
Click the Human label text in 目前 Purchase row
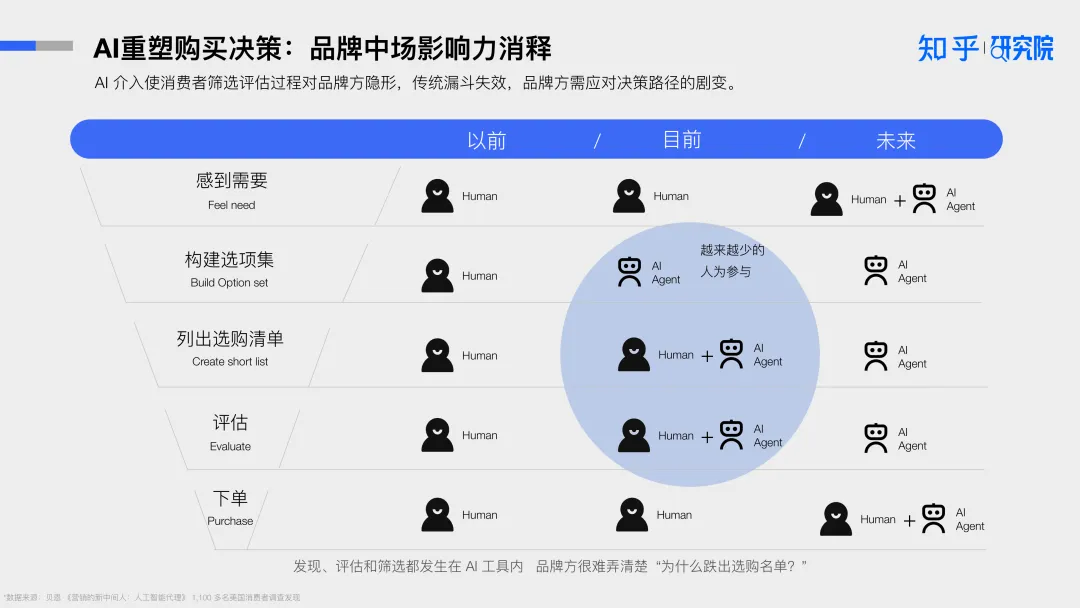674,515
